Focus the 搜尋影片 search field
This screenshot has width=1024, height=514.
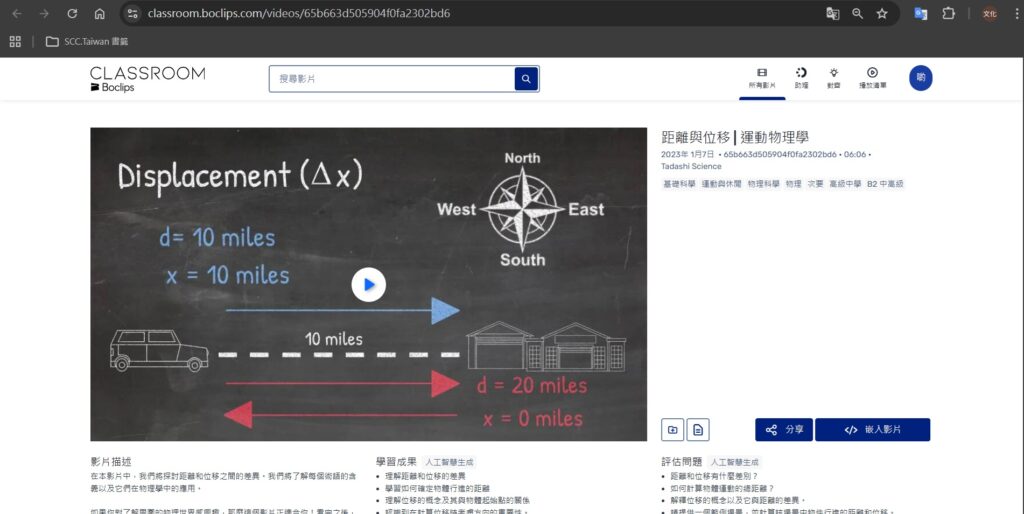point(392,79)
